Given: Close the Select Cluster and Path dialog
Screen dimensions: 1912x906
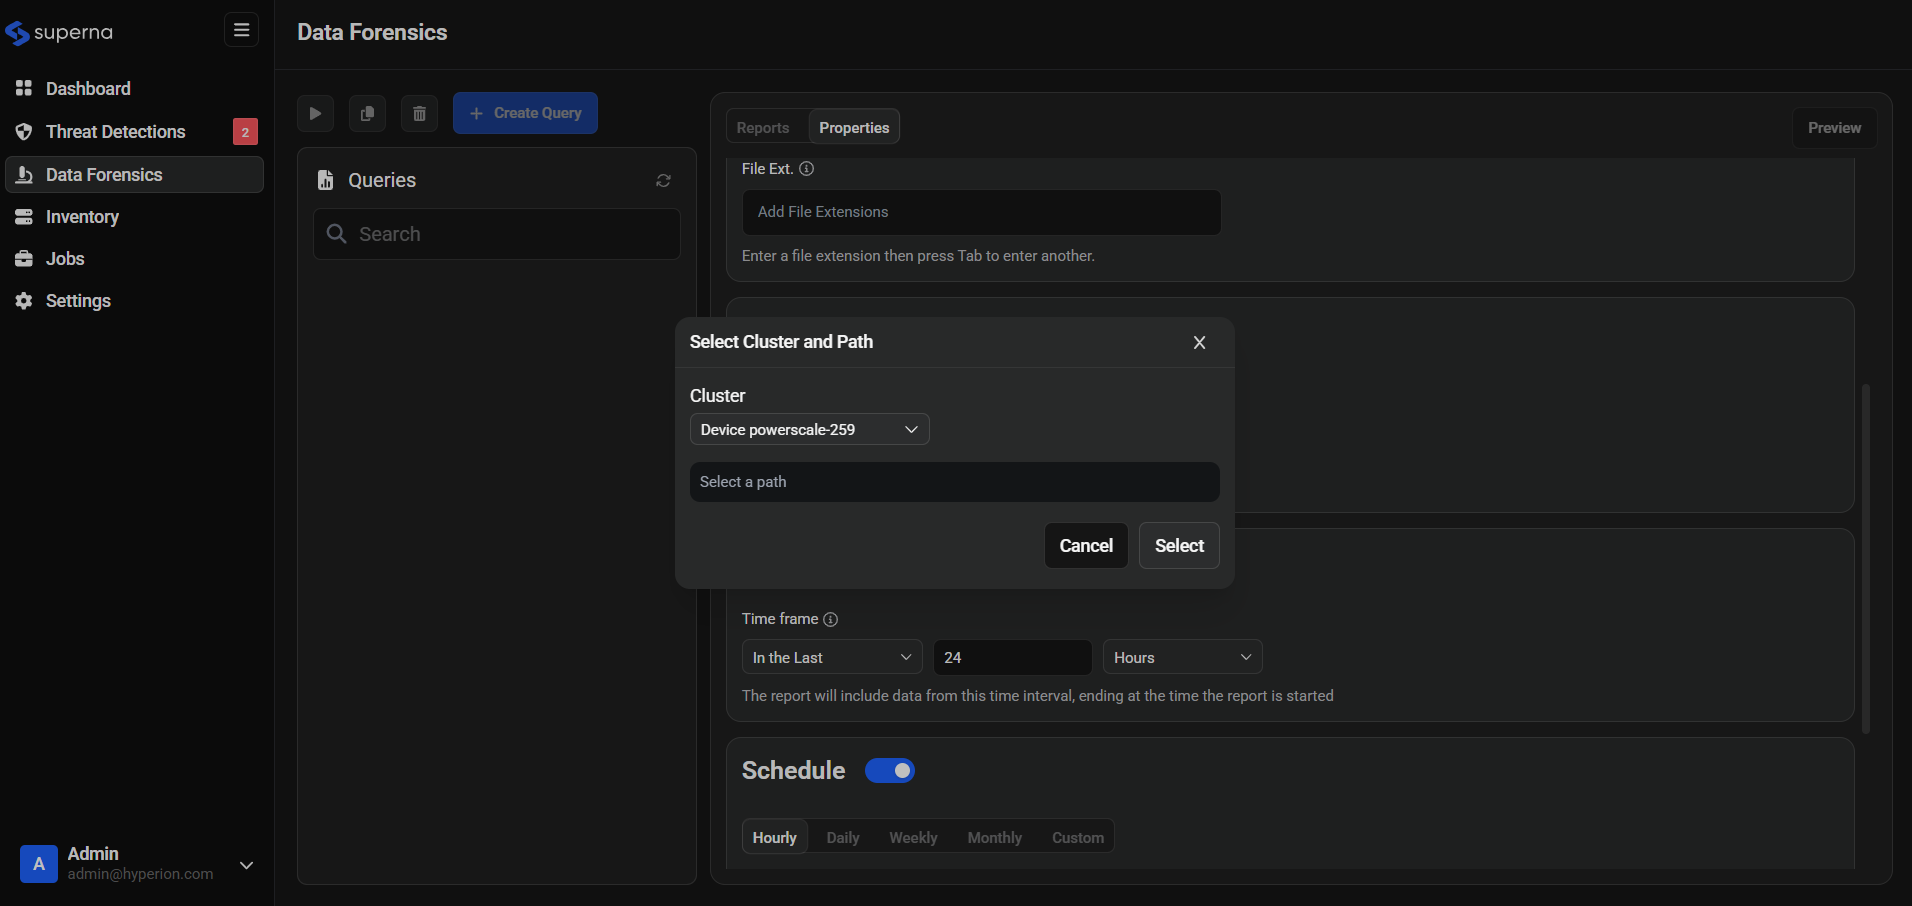Looking at the screenshot, I should tap(1199, 343).
